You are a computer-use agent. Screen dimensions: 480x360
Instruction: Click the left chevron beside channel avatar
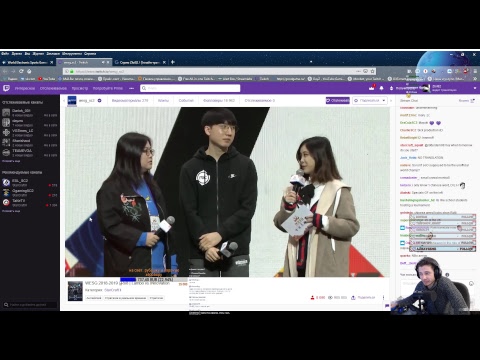coord(64,100)
